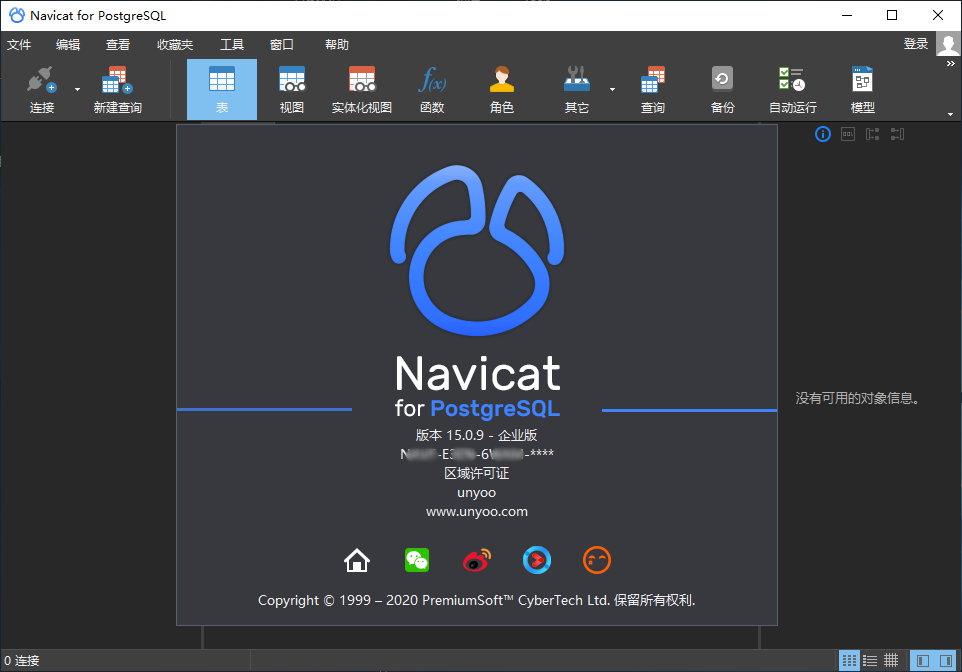Toggle the left navigation pane button
The height and width of the screenshot is (672, 962).
click(922, 660)
